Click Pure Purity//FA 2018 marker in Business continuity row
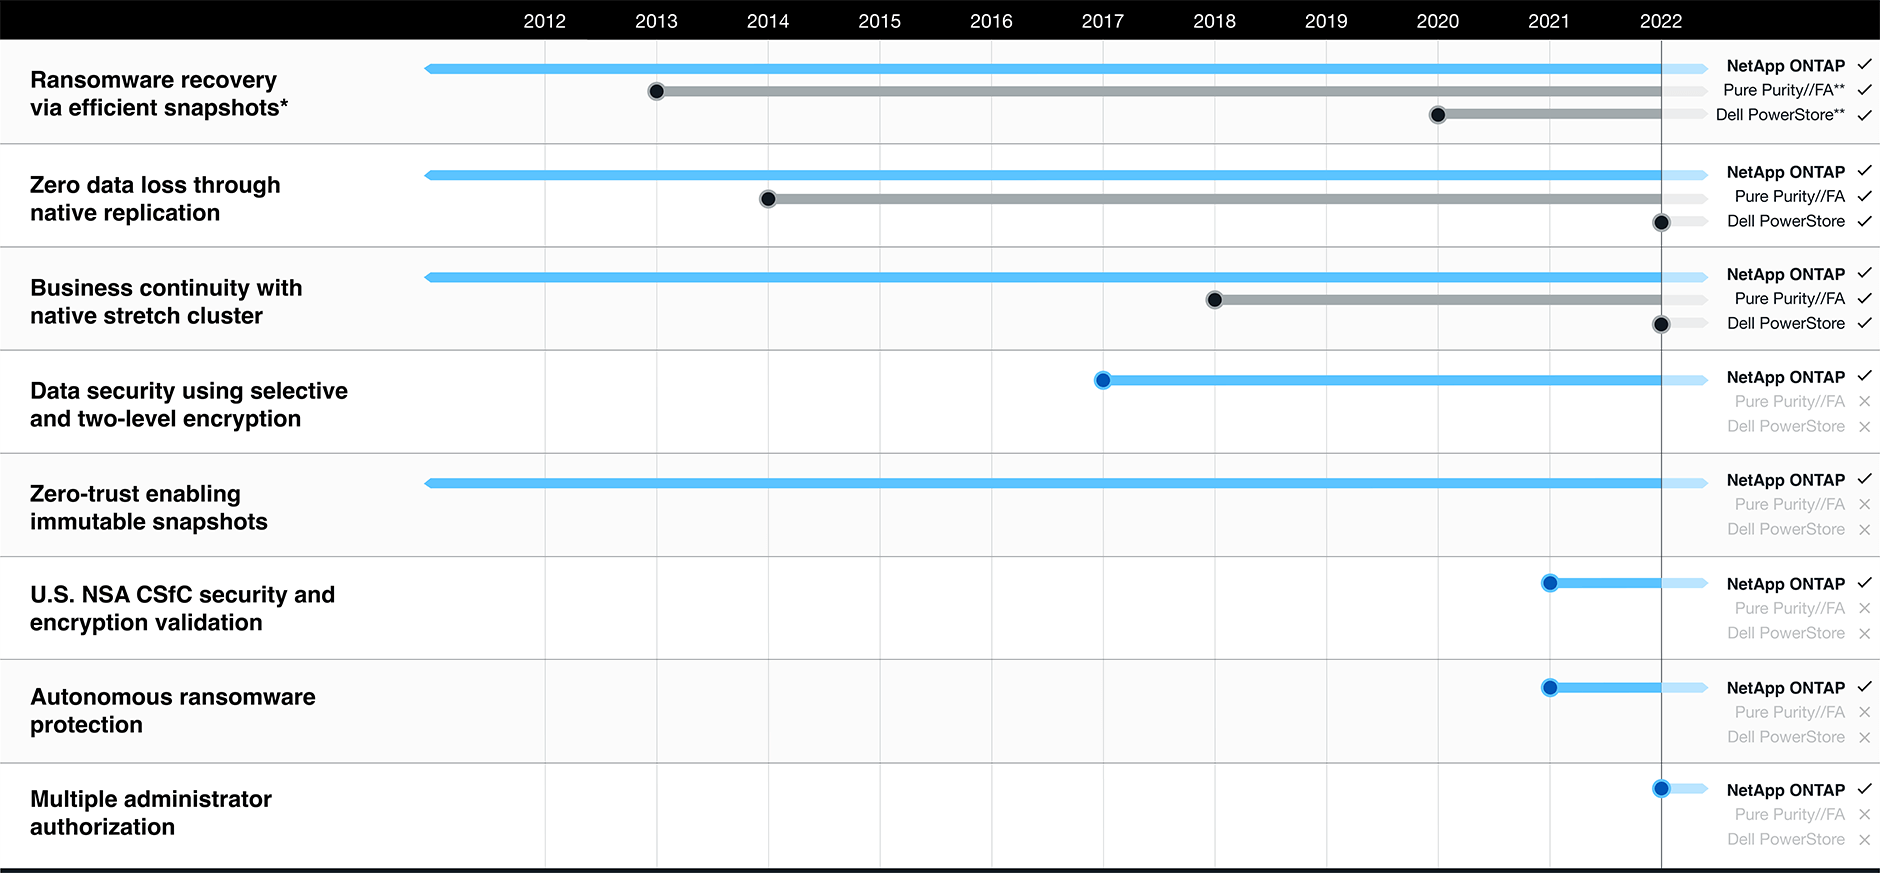Screen dimensions: 1880x873 [x=1214, y=300]
